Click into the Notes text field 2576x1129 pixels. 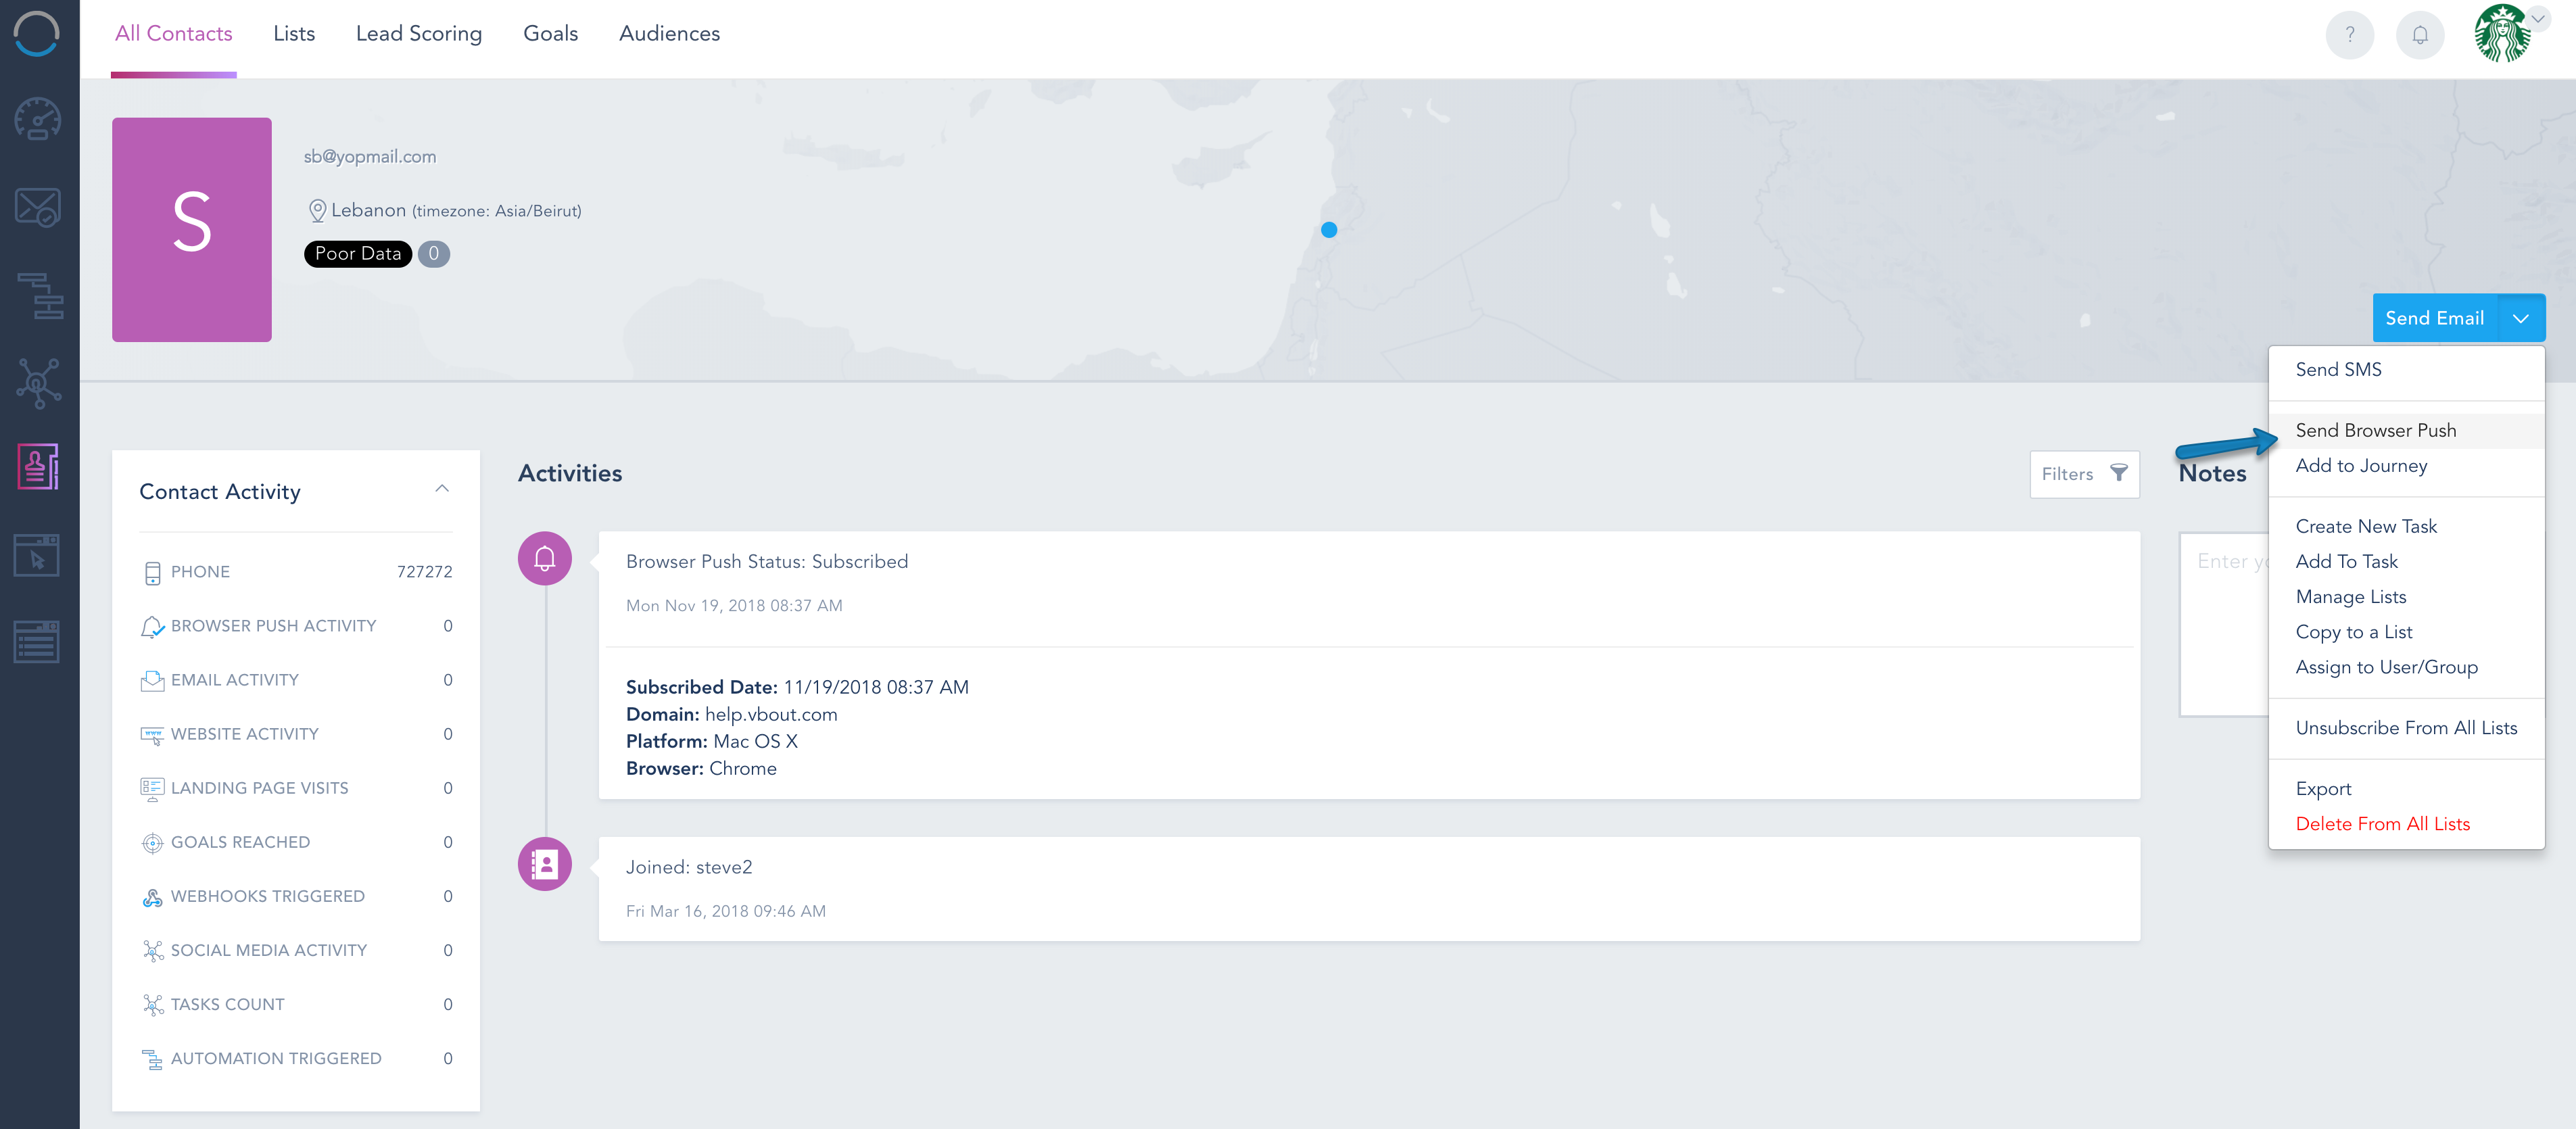[2224, 624]
